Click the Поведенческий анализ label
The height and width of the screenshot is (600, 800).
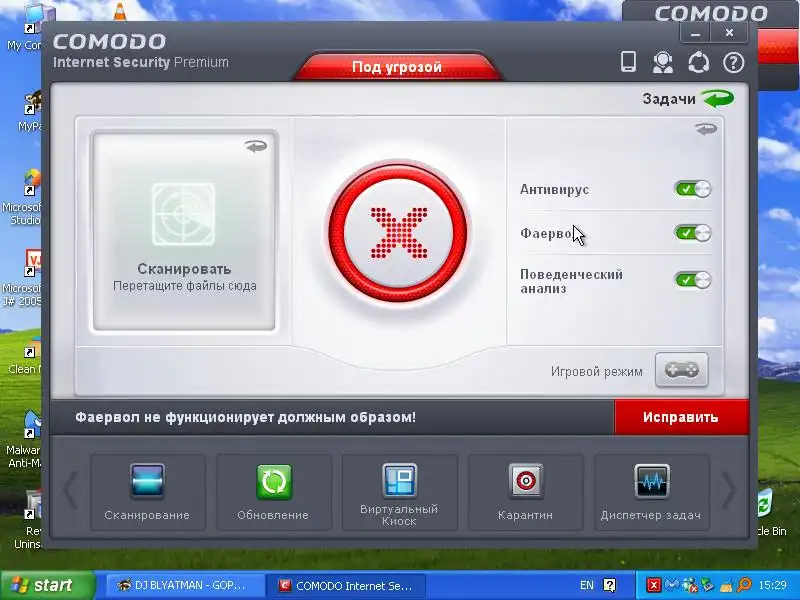point(571,281)
